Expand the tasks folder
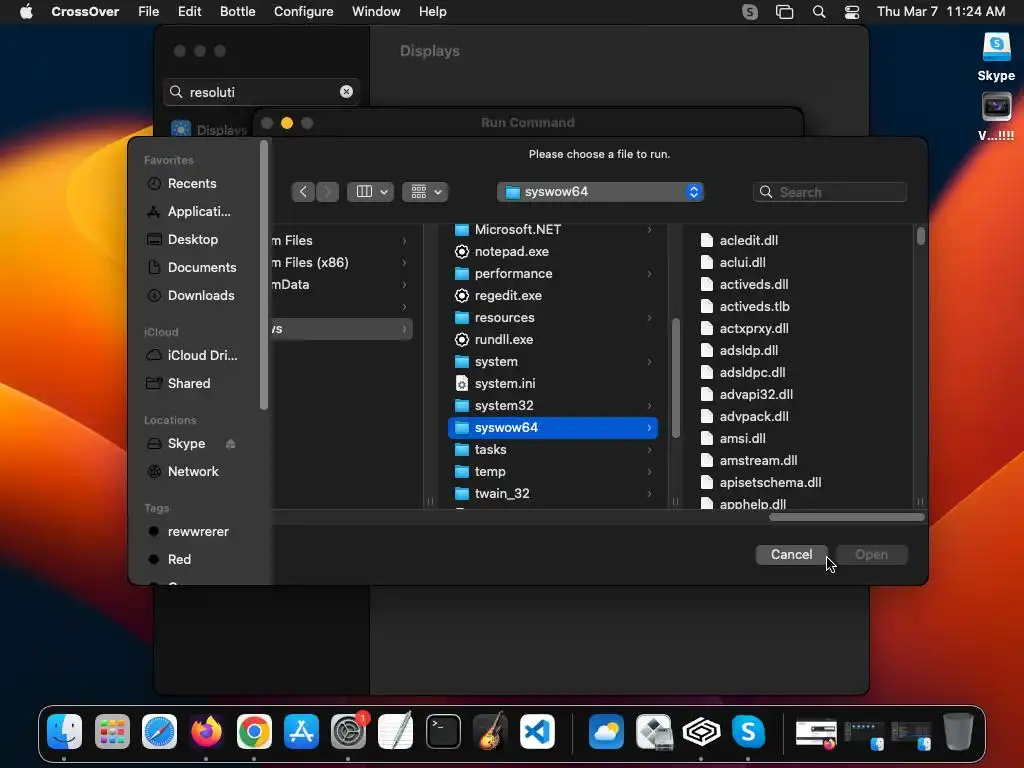Viewport: 1024px width, 768px height. point(649,450)
